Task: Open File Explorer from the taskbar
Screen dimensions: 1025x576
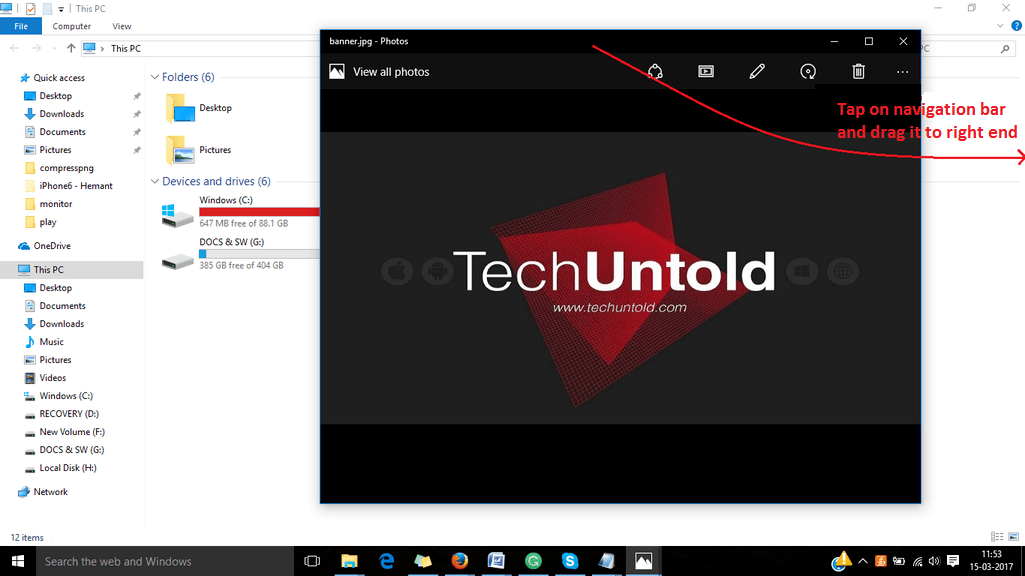Action: click(350, 561)
